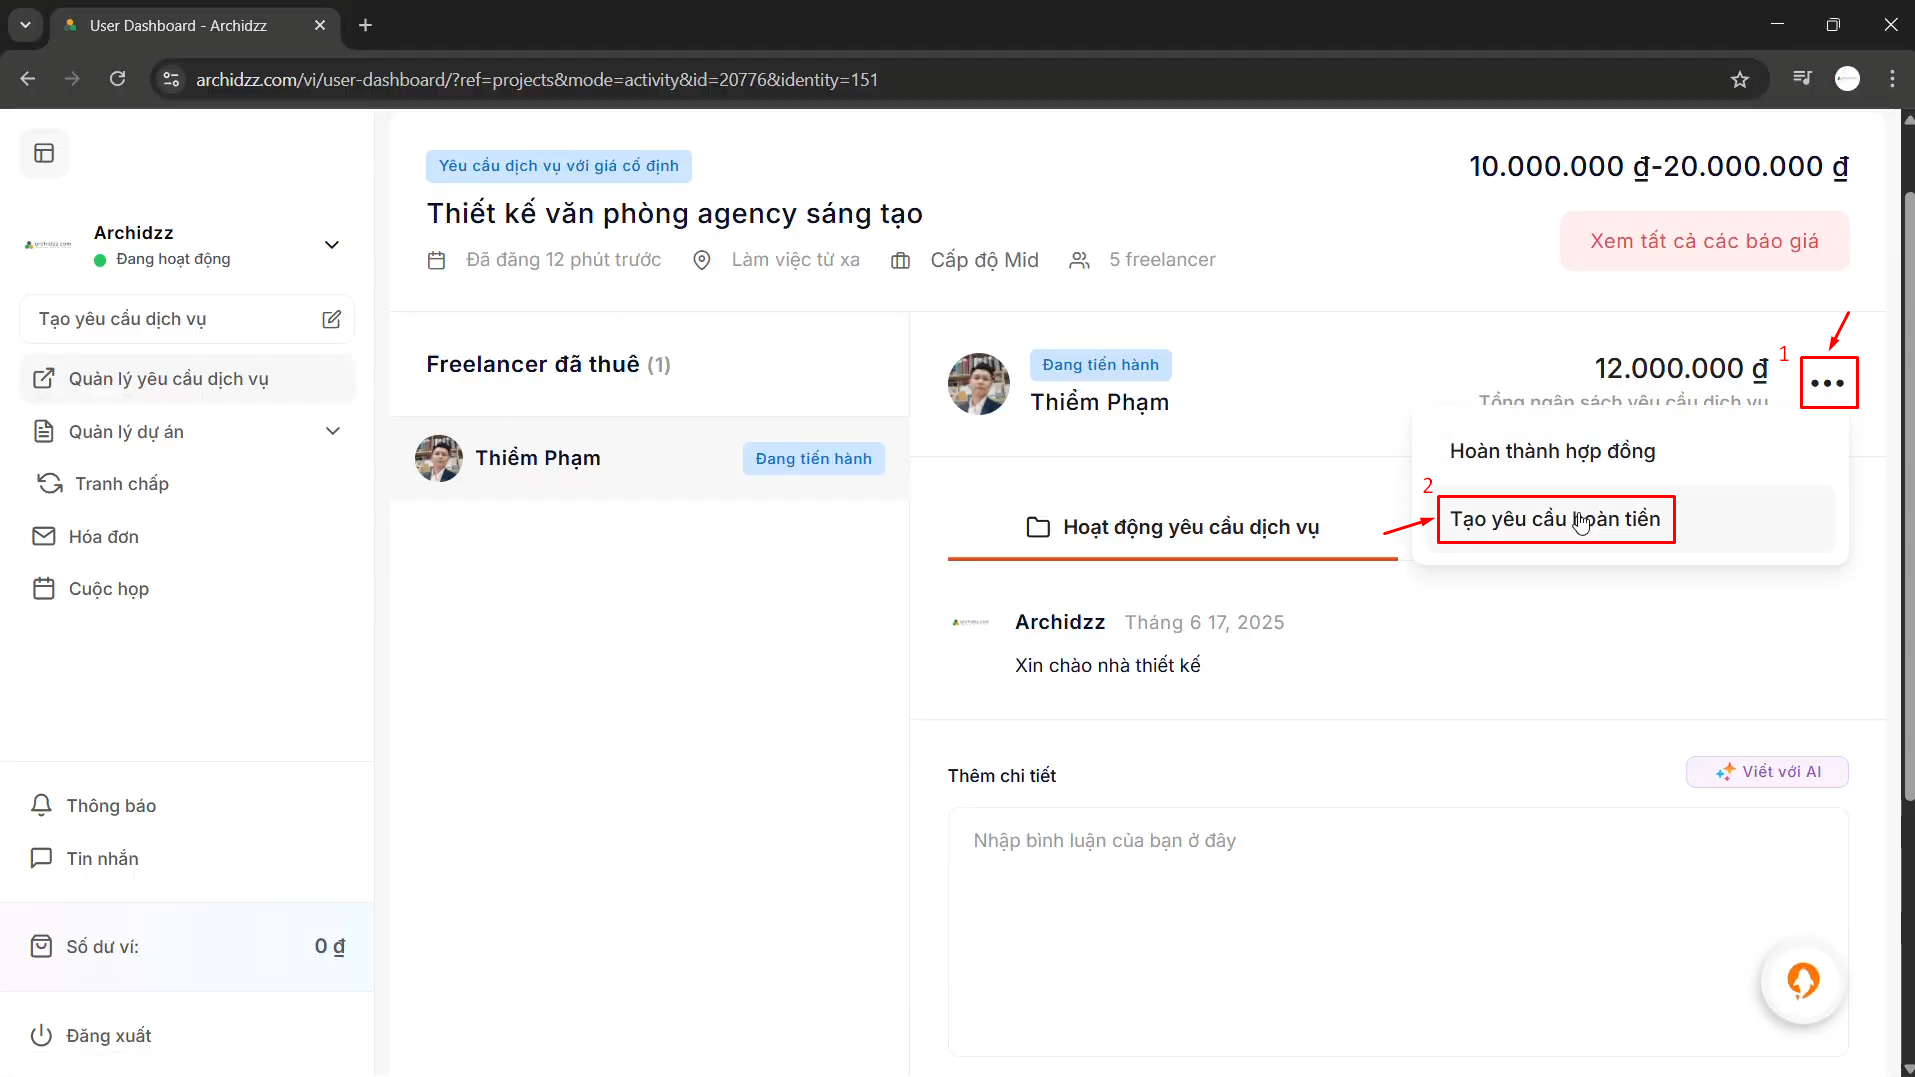The image size is (1915, 1077).
Task: Open the three-dot contract options menu
Action: (1828, 383)
